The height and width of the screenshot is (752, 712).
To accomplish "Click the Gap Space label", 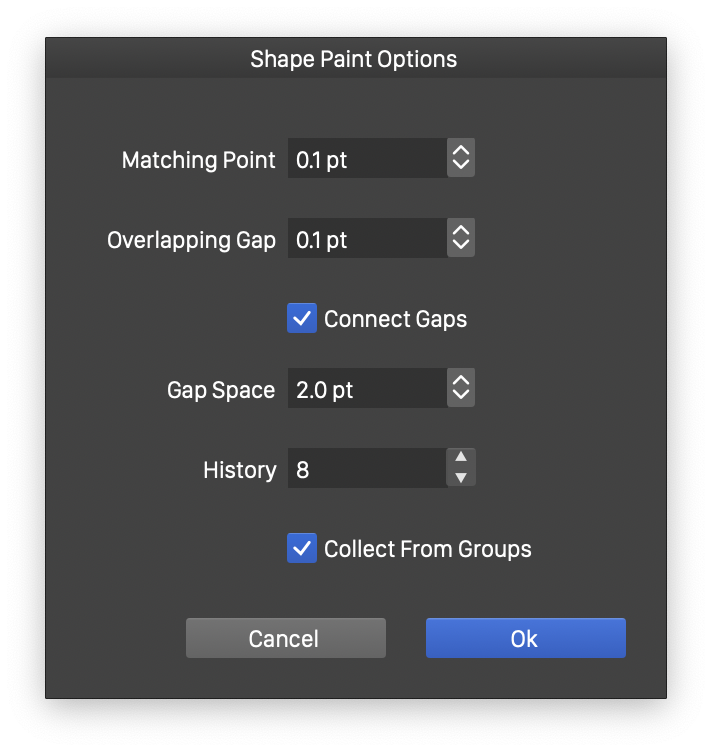I will click(x=220, y=390).
